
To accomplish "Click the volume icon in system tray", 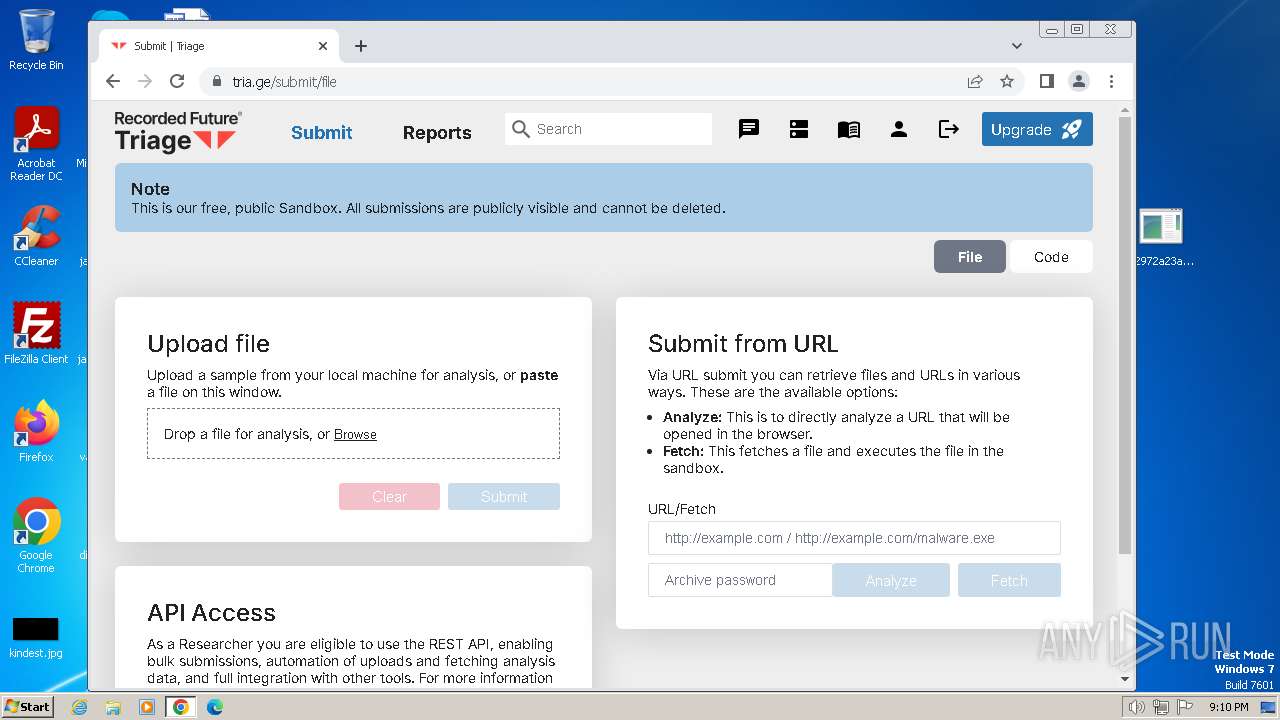I will click(x=1137, y=707).
